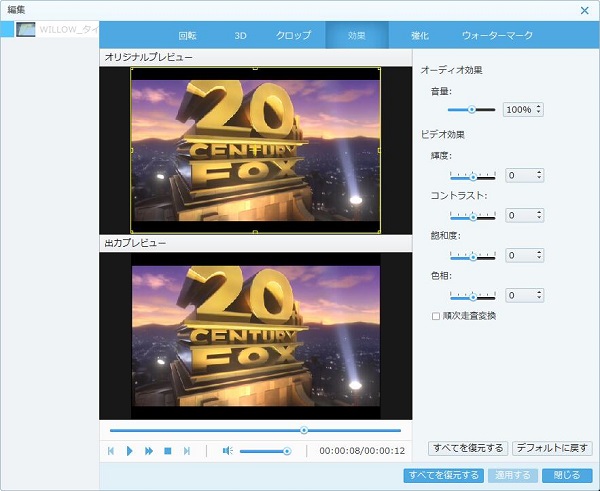Click the 色相 value input field
This screenshot has height=491, width=600.
[x=520, y=295]
